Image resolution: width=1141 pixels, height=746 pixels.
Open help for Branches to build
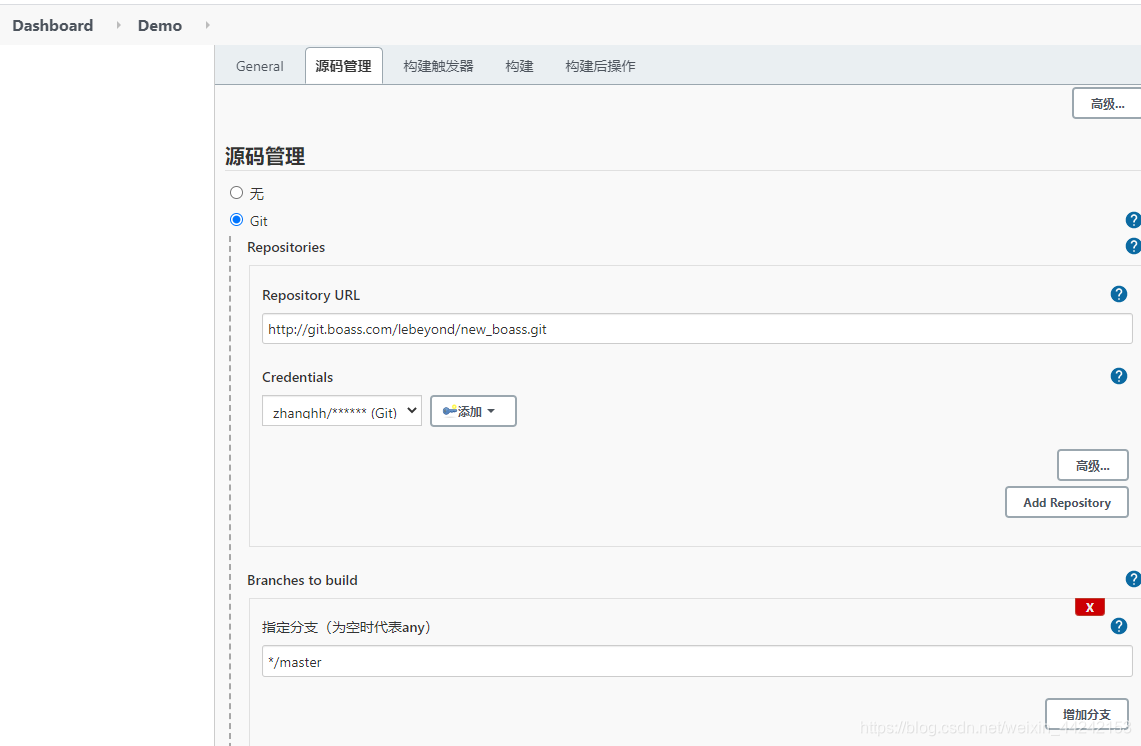[x=1133, y=579]
